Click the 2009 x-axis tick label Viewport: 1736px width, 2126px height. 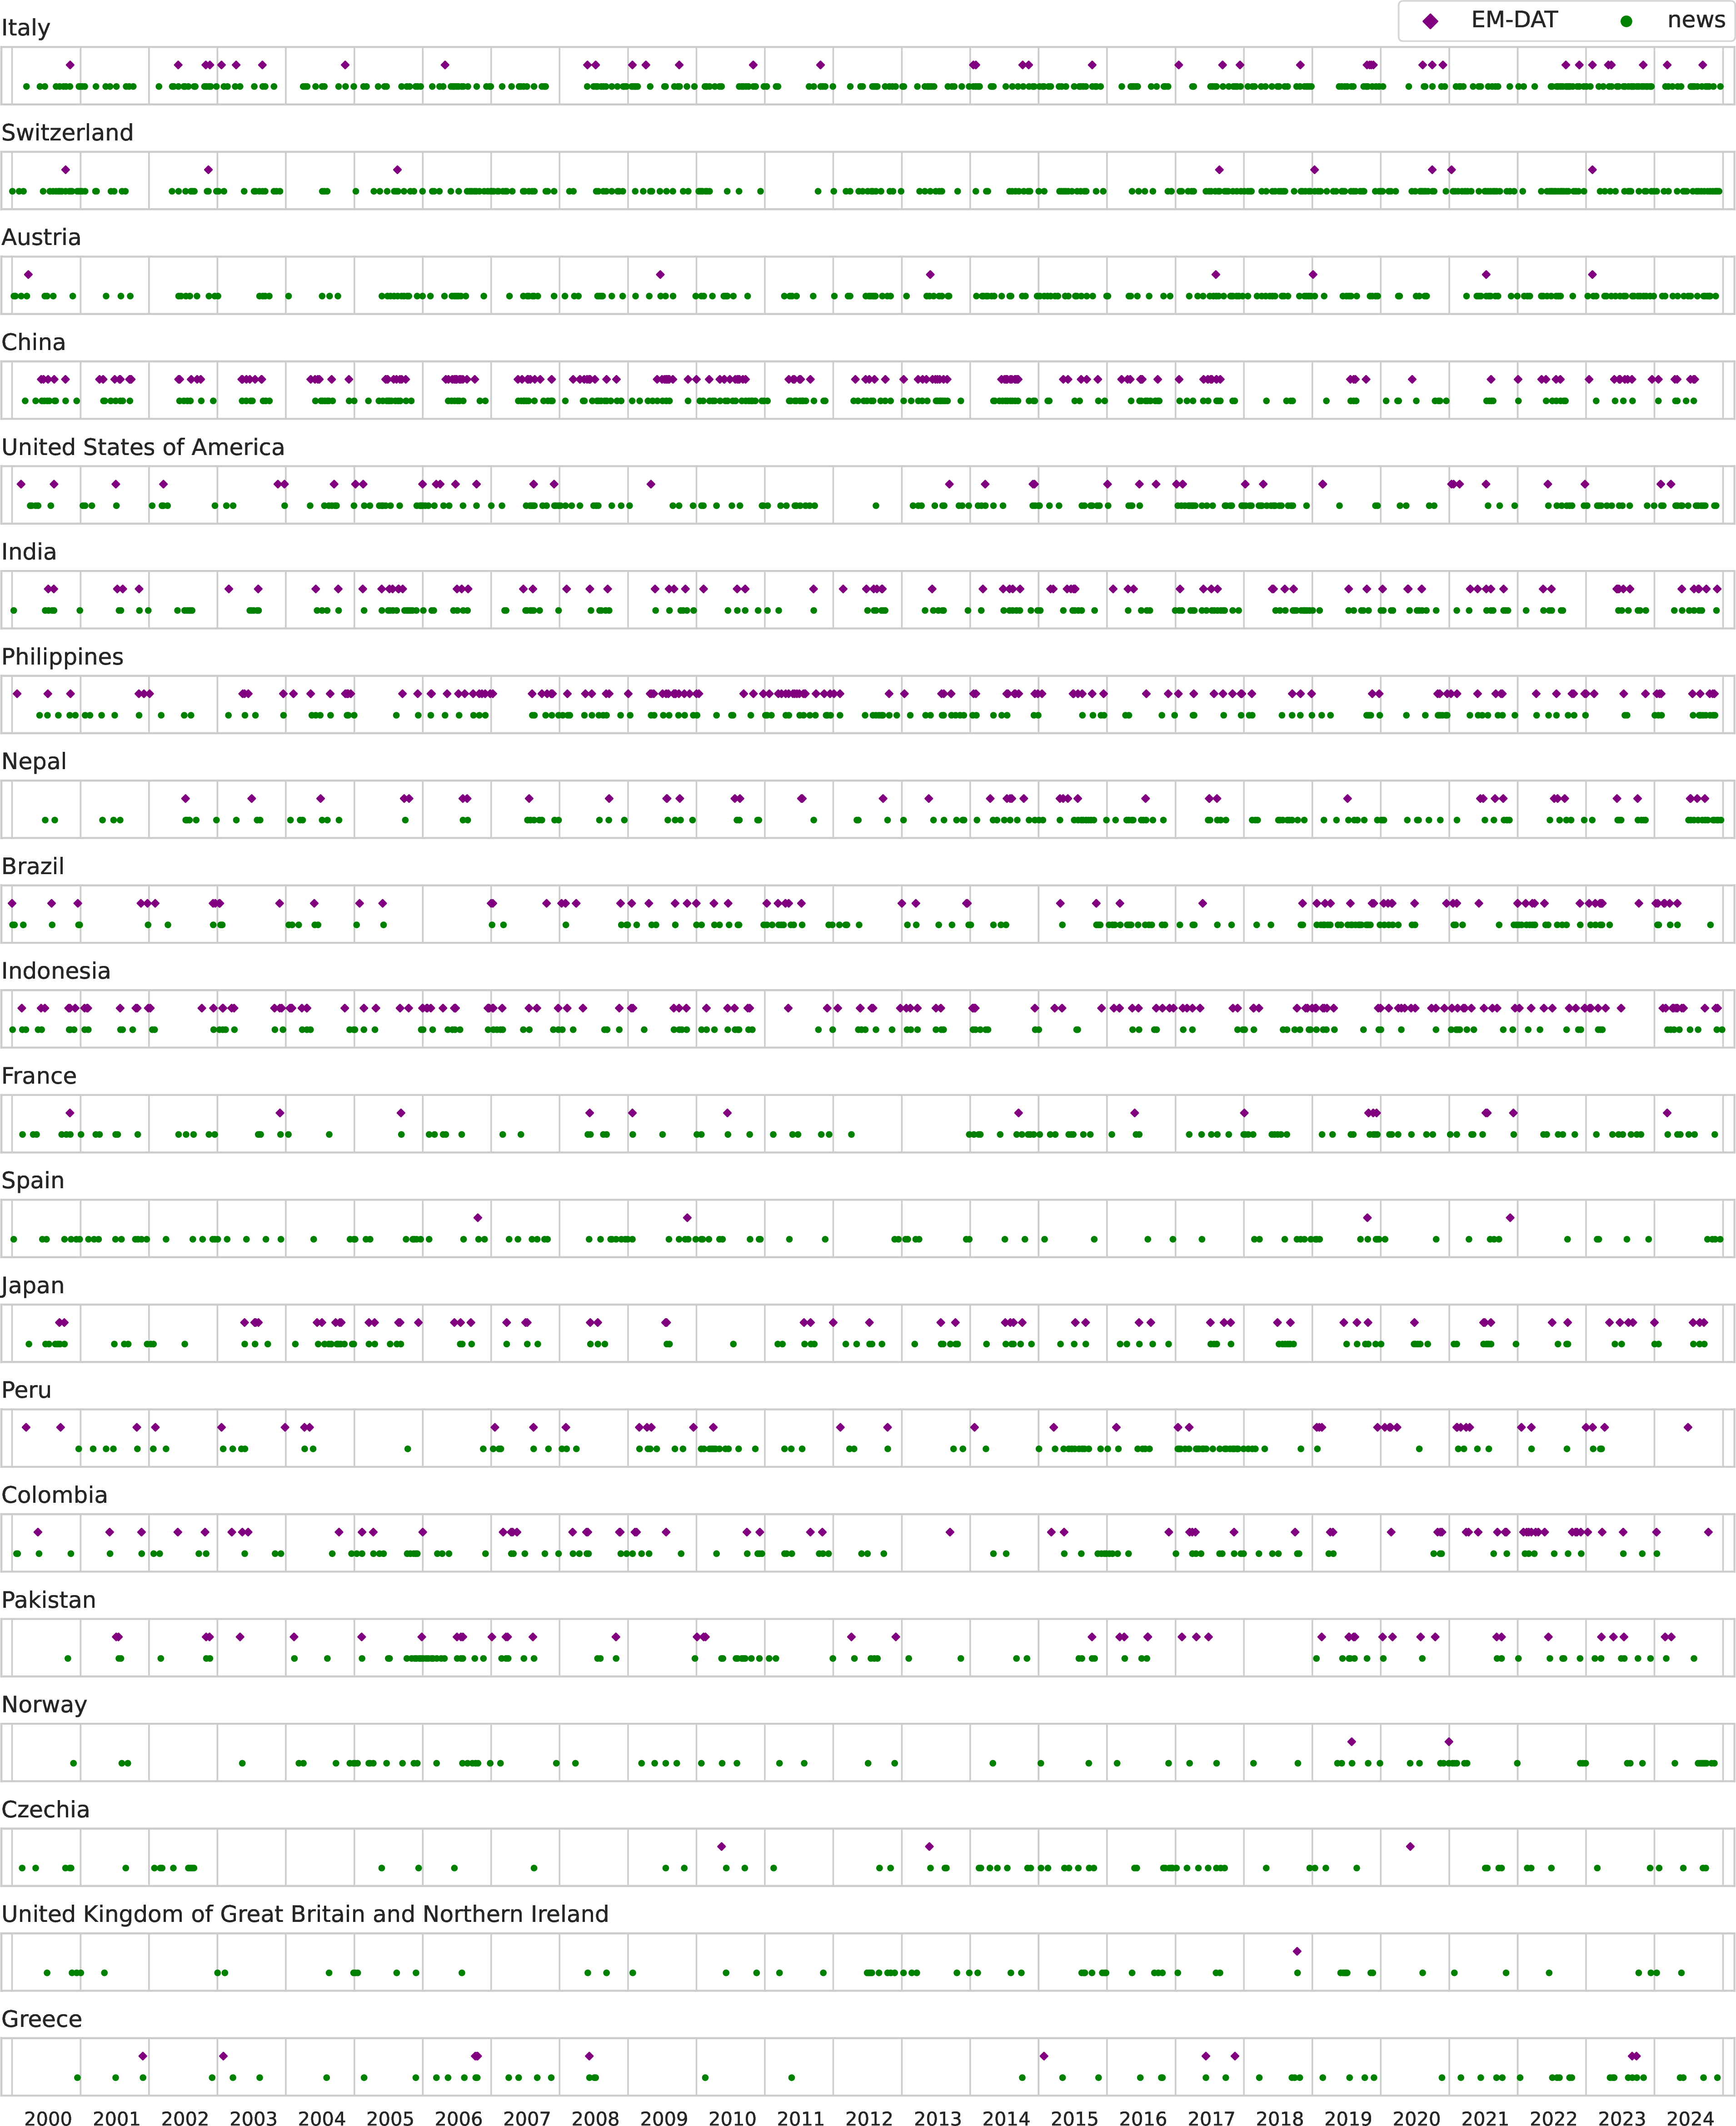tap(664, 2118)
